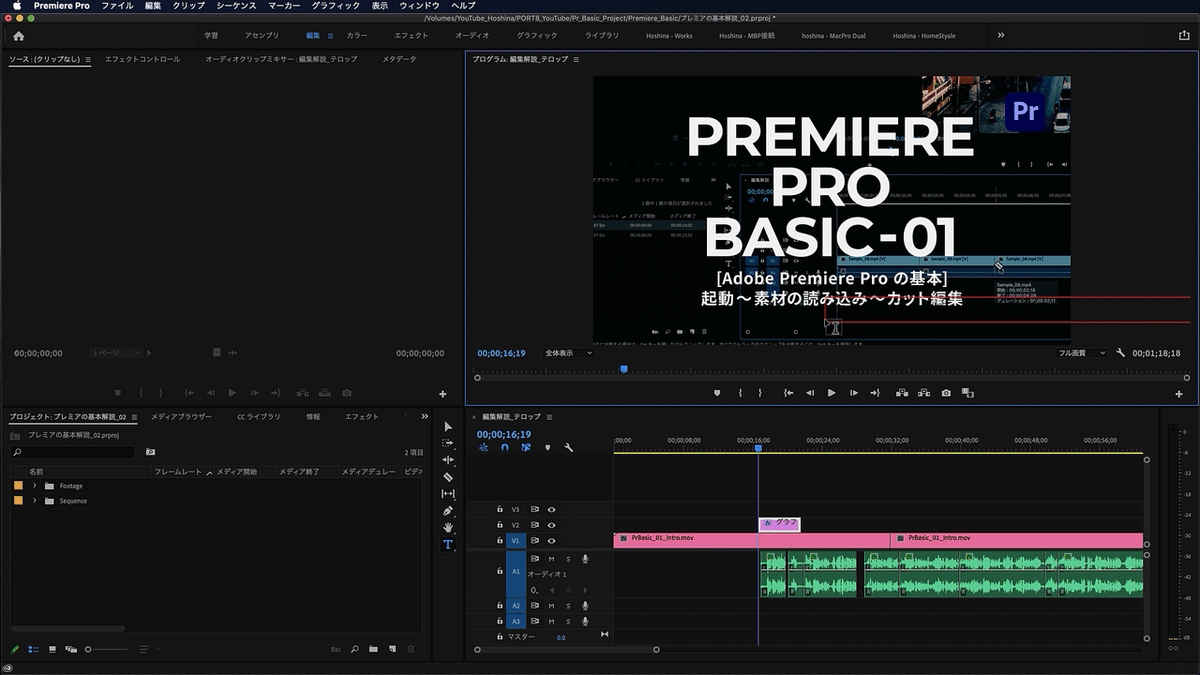The image size is (1200, 675).
Task: Add marker in Program monitor
Action: [716, 393]
